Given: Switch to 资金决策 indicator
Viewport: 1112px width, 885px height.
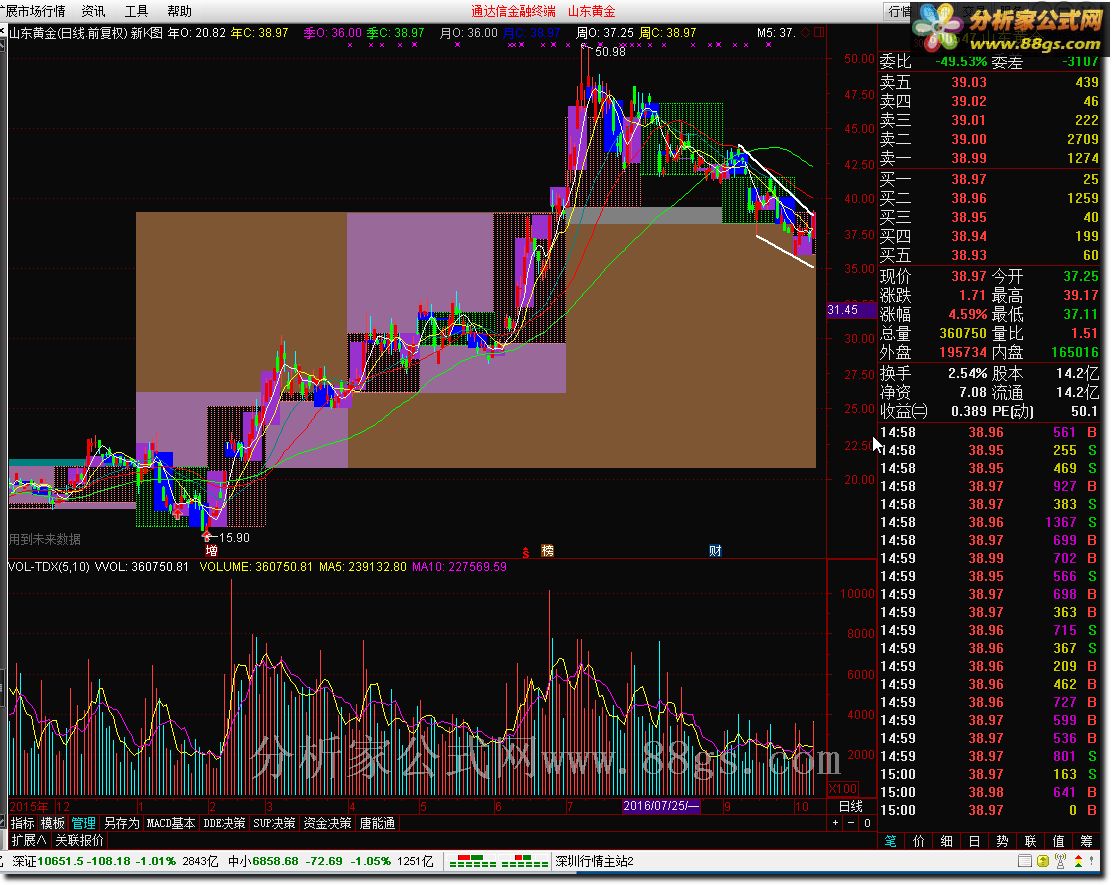Looking at the screenshot, I should click(327, 823).
